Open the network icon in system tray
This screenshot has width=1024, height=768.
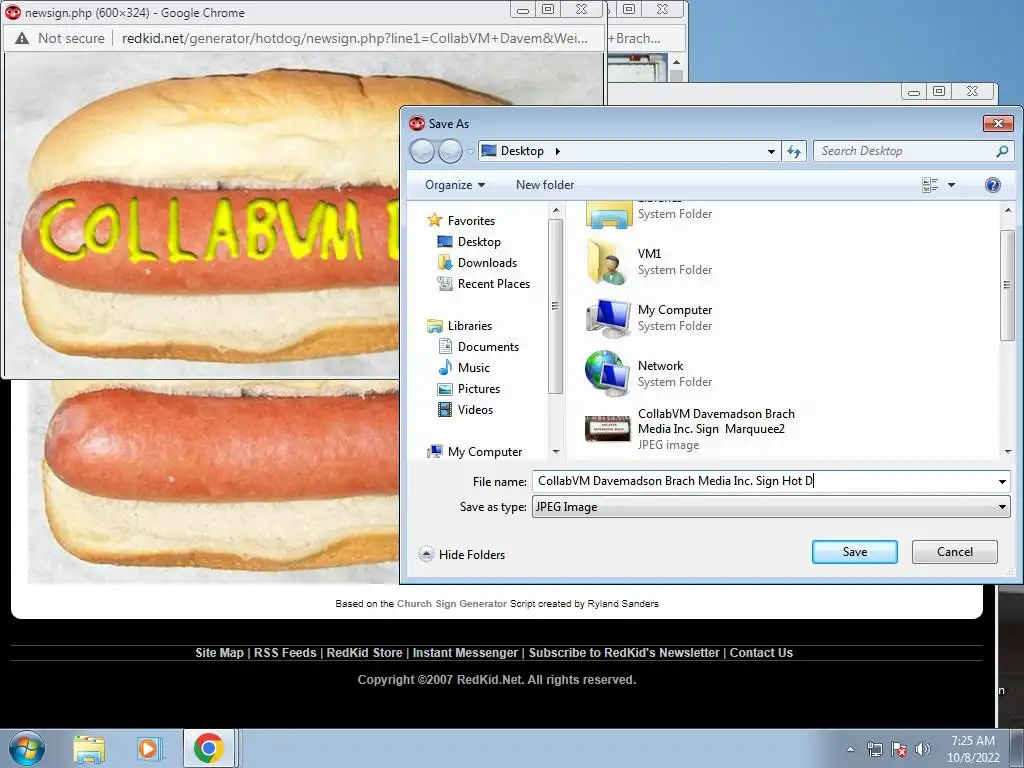pyautogui.click(x=874, y=749)
